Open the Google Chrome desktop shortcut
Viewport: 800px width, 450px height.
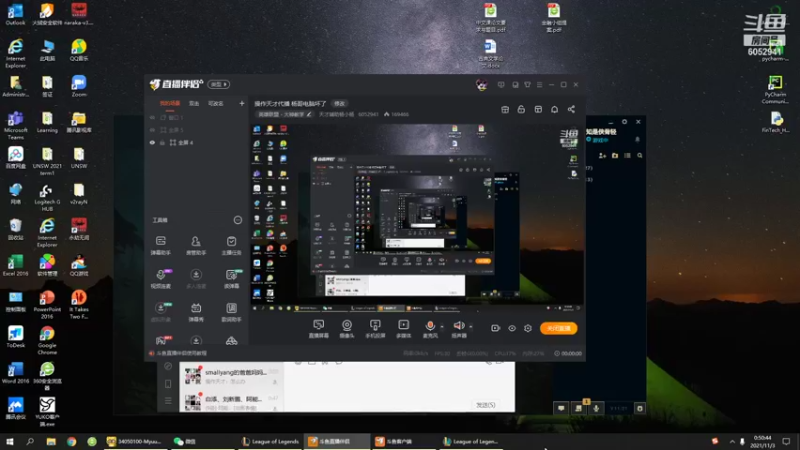pos(47,340)
